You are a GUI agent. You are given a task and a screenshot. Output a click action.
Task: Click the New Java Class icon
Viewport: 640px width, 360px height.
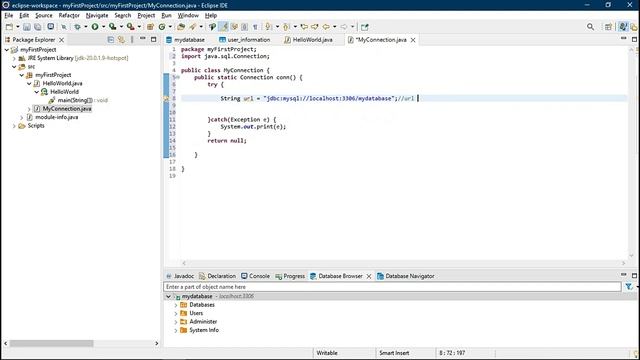coord(162,27)
